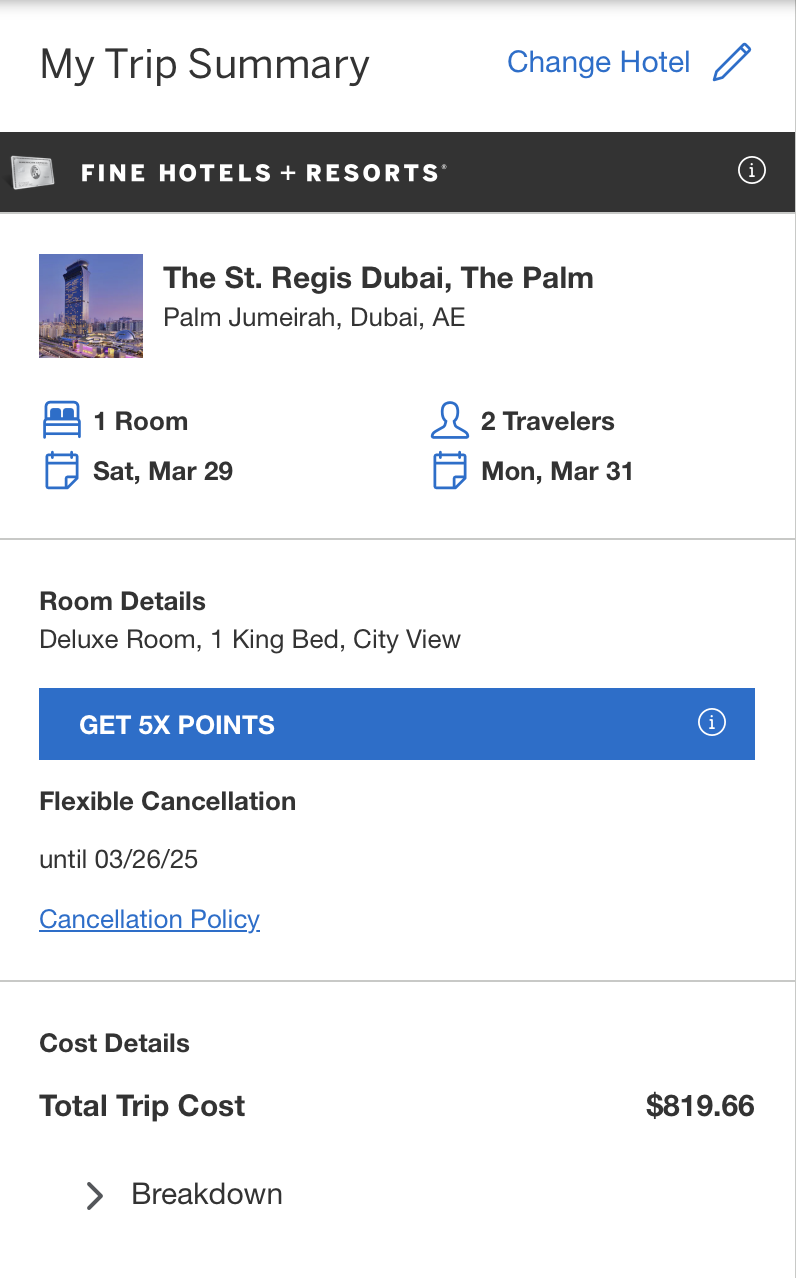Screen dimensions: 796x1278
Task: Open the Fine Hotels + Resorts info icon
Action: [751, 171]
